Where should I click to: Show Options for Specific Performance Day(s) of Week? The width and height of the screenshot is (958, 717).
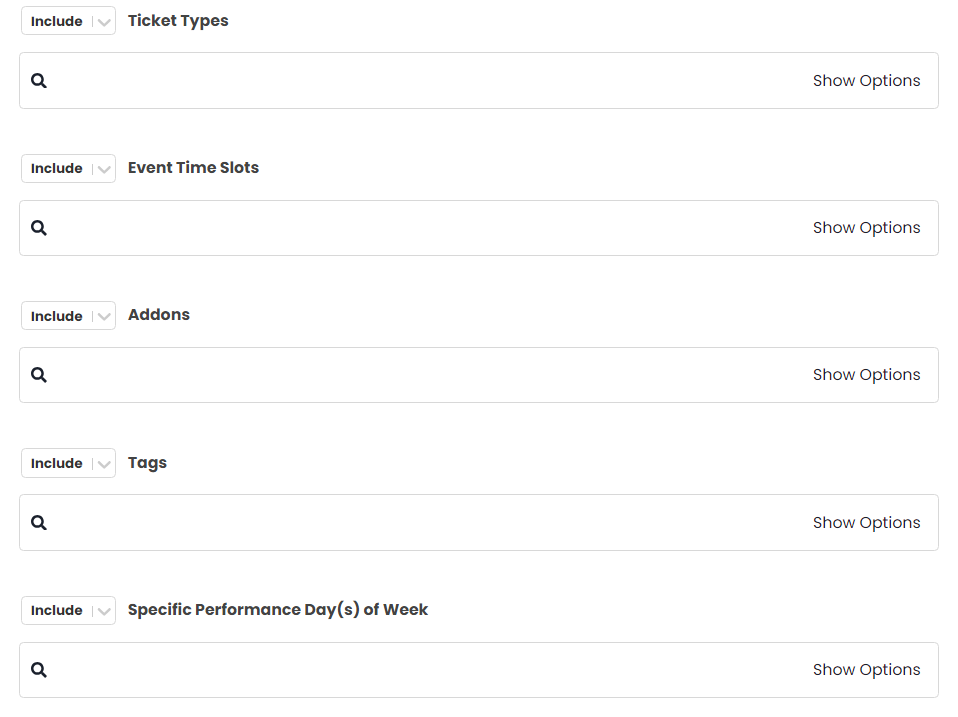tap(866, 669)
